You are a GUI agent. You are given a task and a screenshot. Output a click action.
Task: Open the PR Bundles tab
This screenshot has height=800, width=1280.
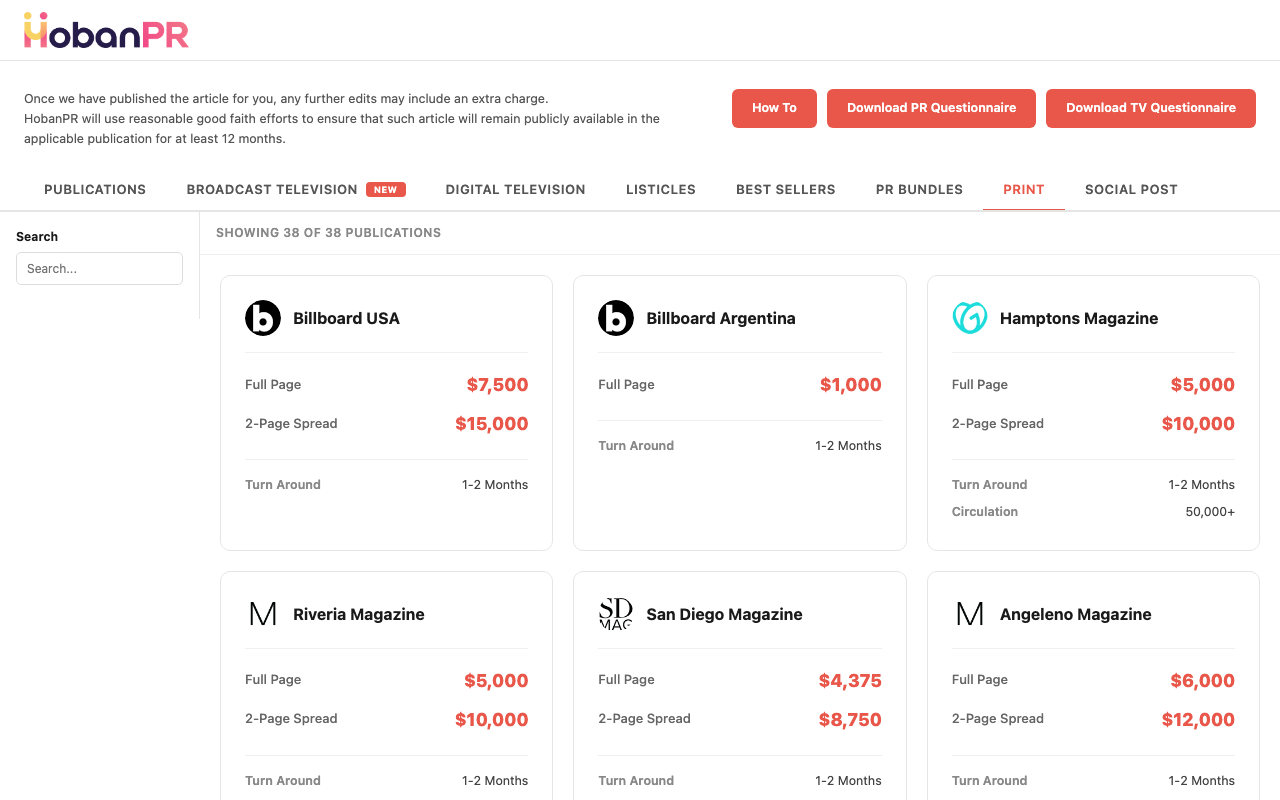click(919, 189)
